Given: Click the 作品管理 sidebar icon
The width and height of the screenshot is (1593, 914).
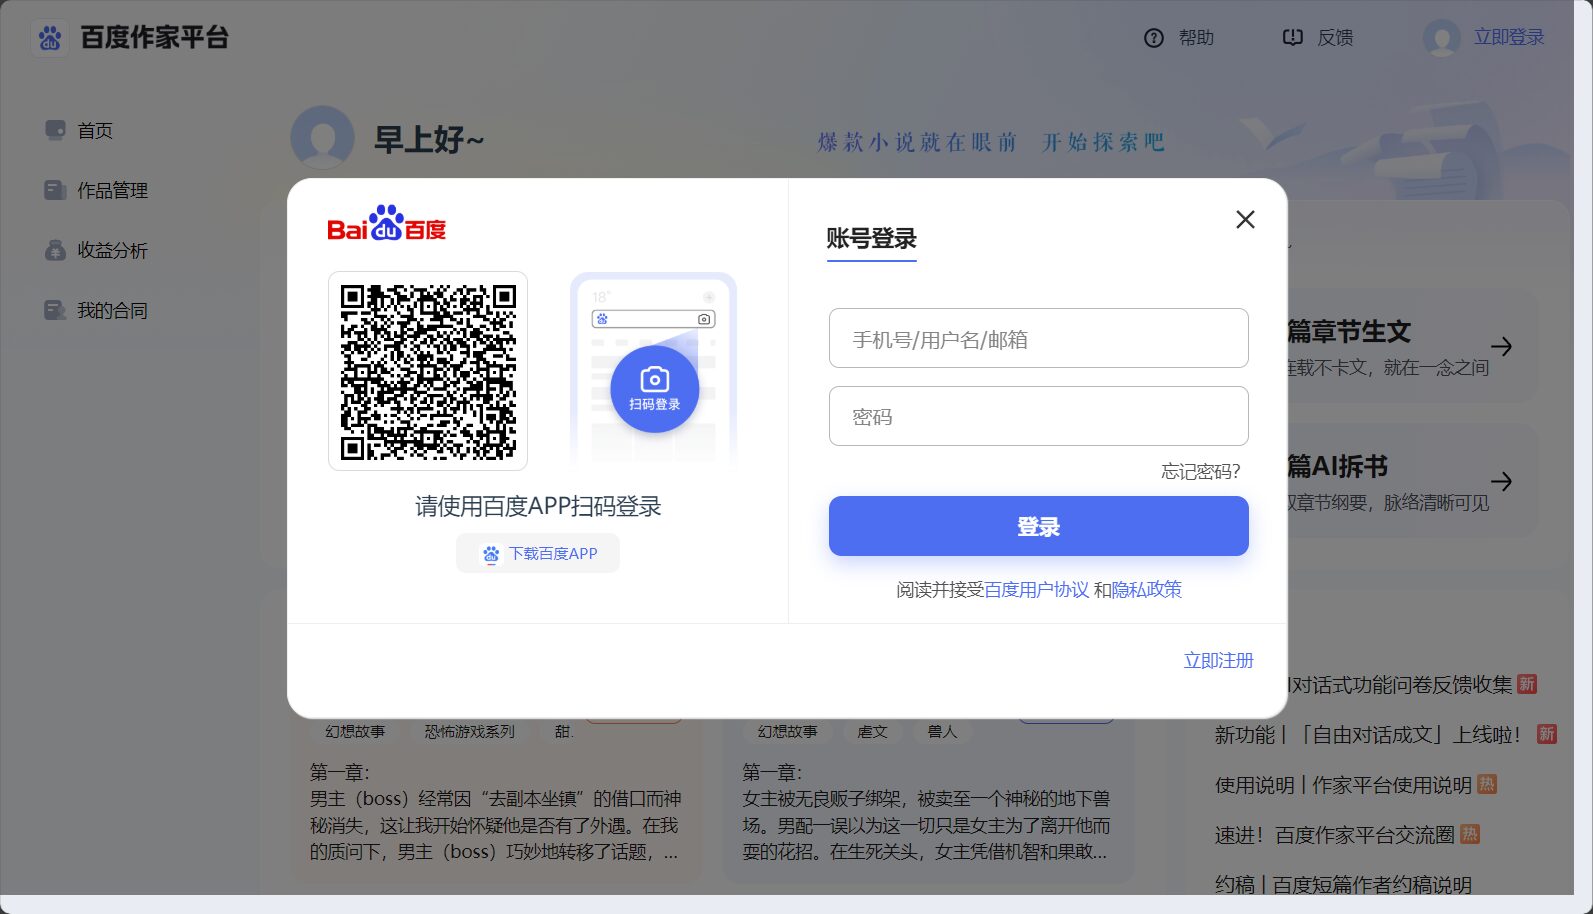Looking at the screenshot, I should [55, 190].
